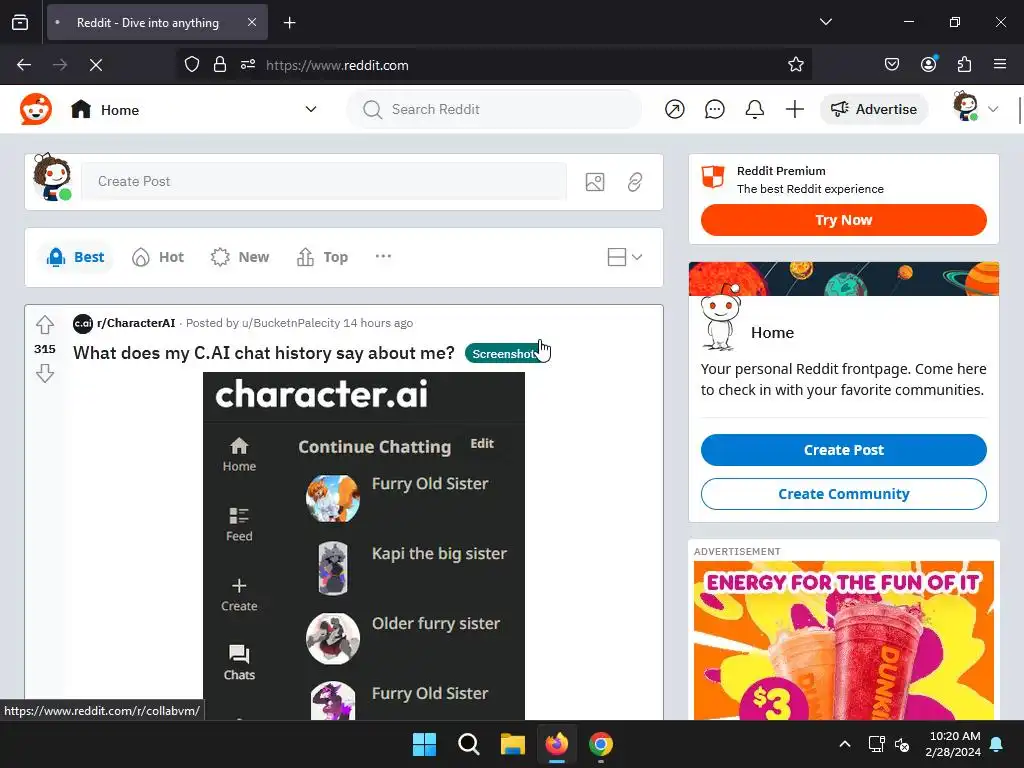
Task: Open u/BucketnPalecity user profile link
Action: click(x=291, y=323)
